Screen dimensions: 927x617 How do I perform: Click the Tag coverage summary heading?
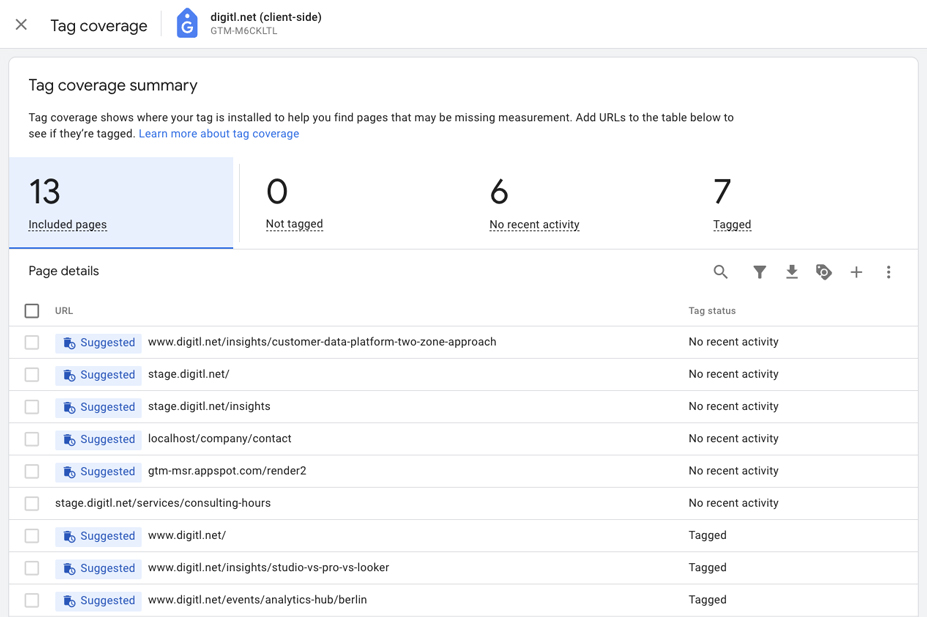tap(113, 86)
